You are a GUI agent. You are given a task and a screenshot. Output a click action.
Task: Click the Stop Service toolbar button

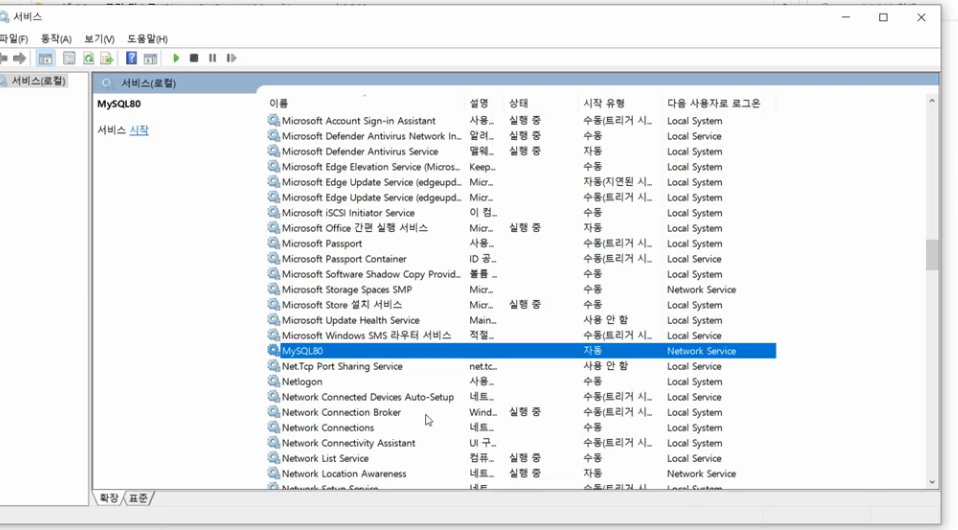point(194,58)
